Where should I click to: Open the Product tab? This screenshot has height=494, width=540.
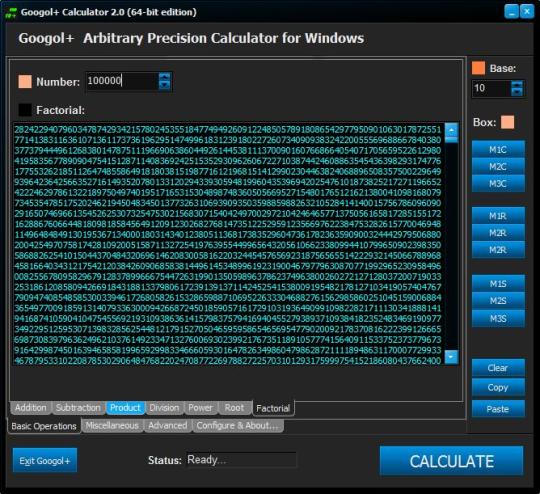pyautogui.click(x=125, y=408)
